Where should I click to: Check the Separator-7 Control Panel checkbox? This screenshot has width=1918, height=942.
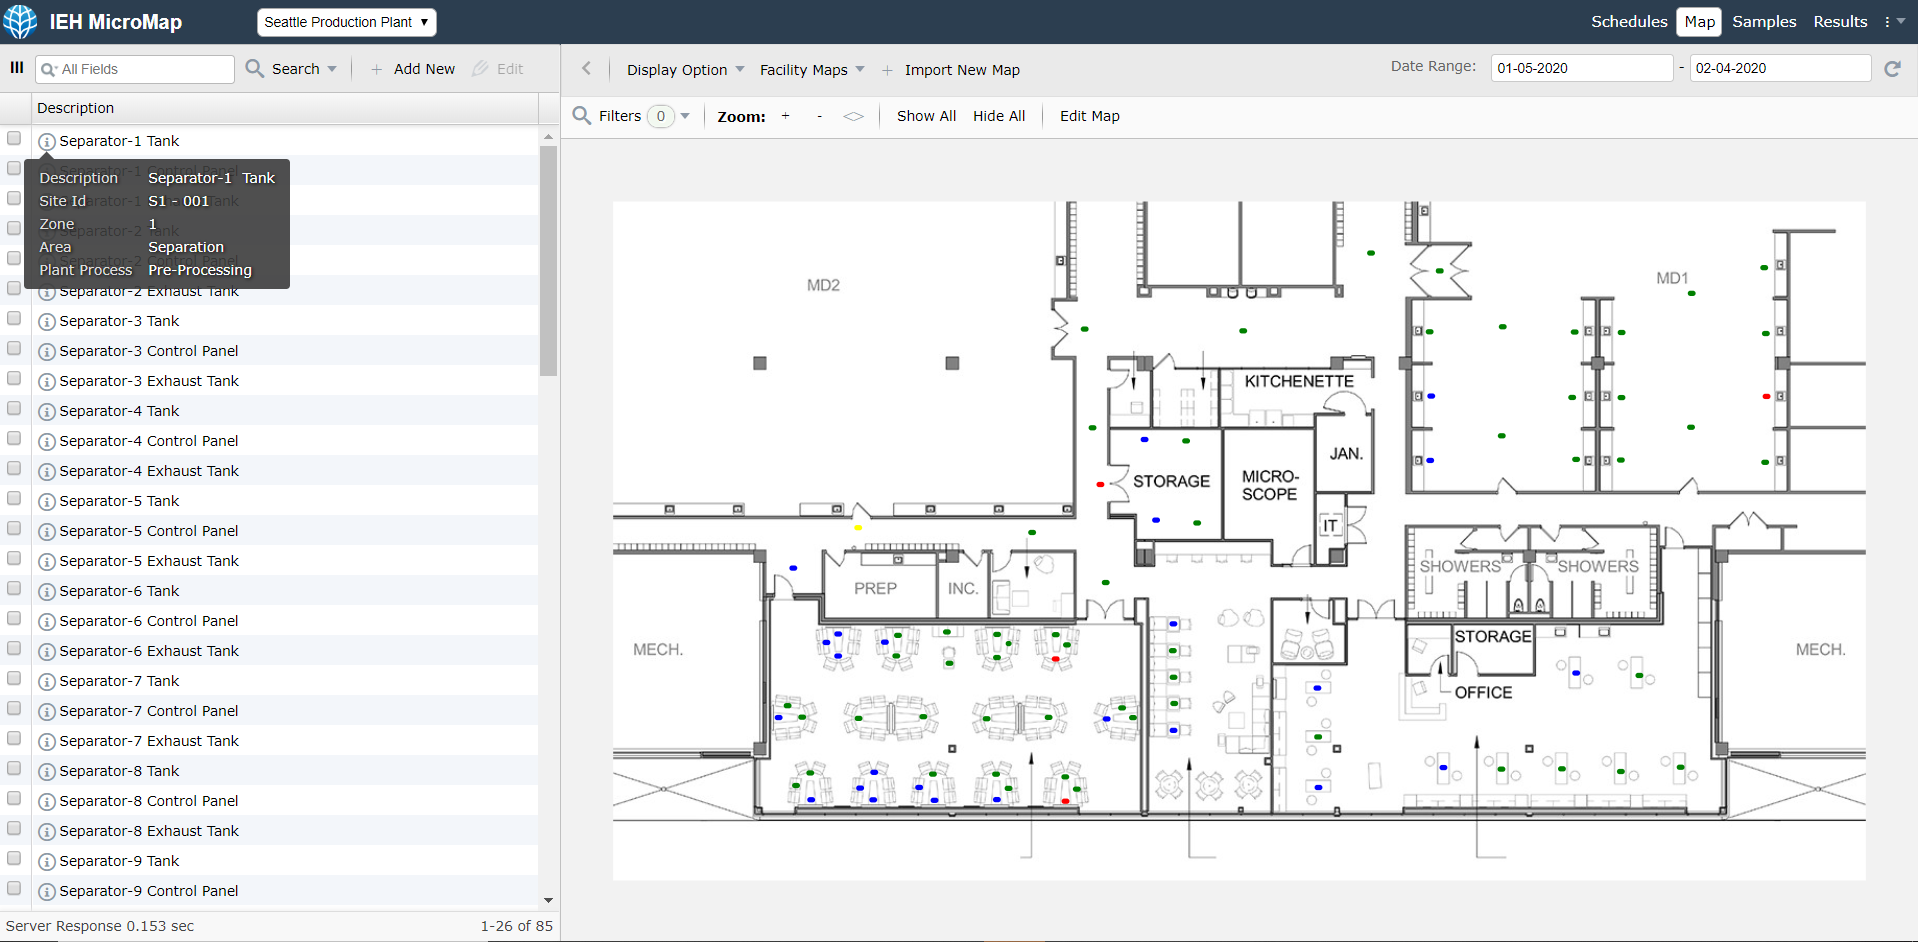click(x=14, y=708)
